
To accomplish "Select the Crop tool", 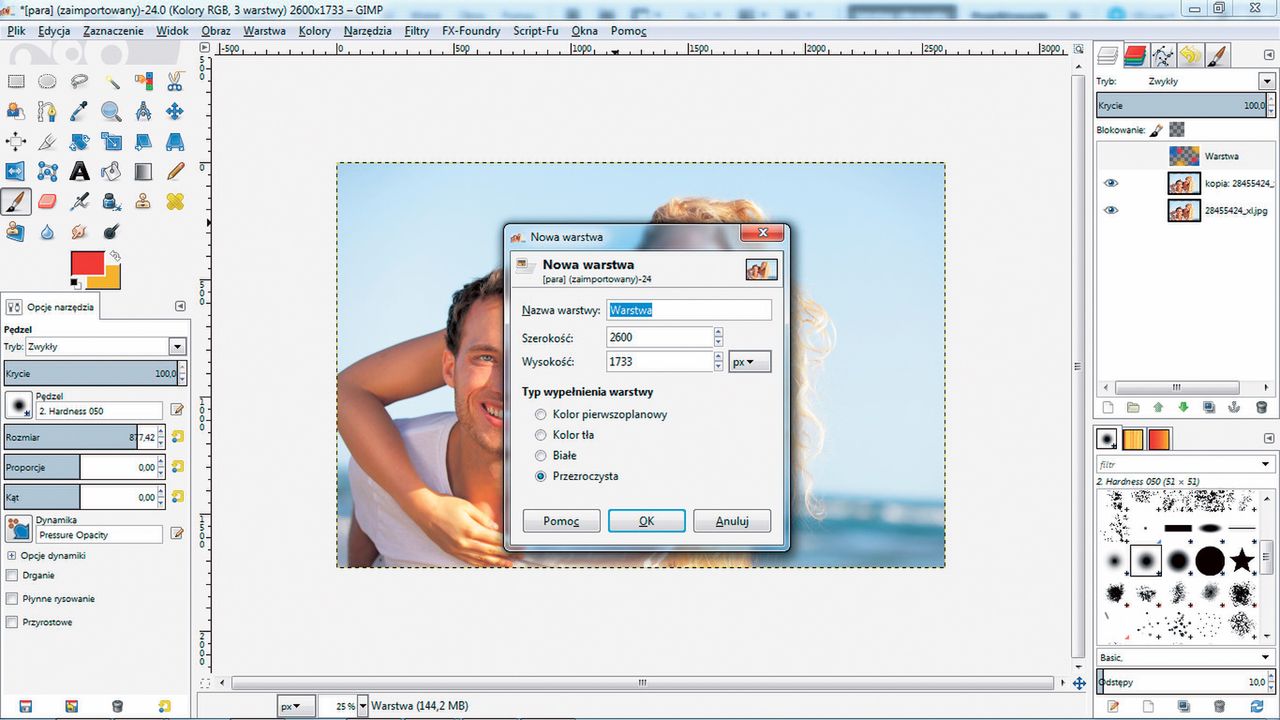I will coord(47,141).
